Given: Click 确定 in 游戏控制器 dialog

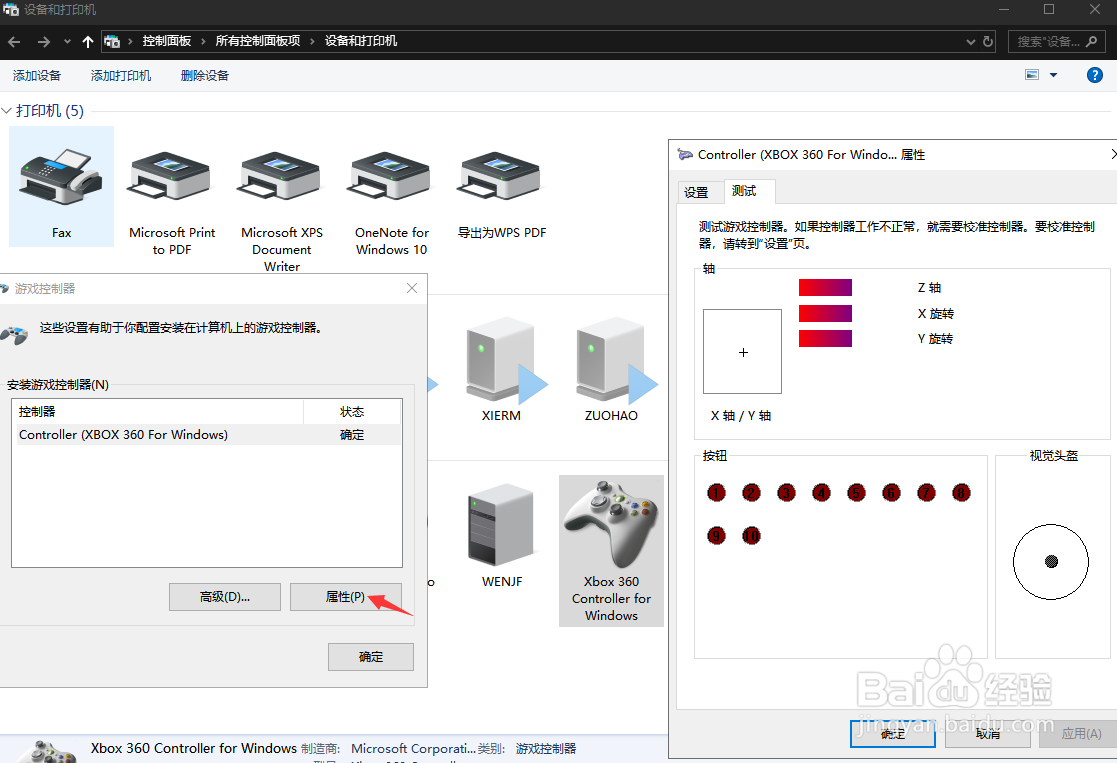Looking at the screenshot, I should [370, 657].
